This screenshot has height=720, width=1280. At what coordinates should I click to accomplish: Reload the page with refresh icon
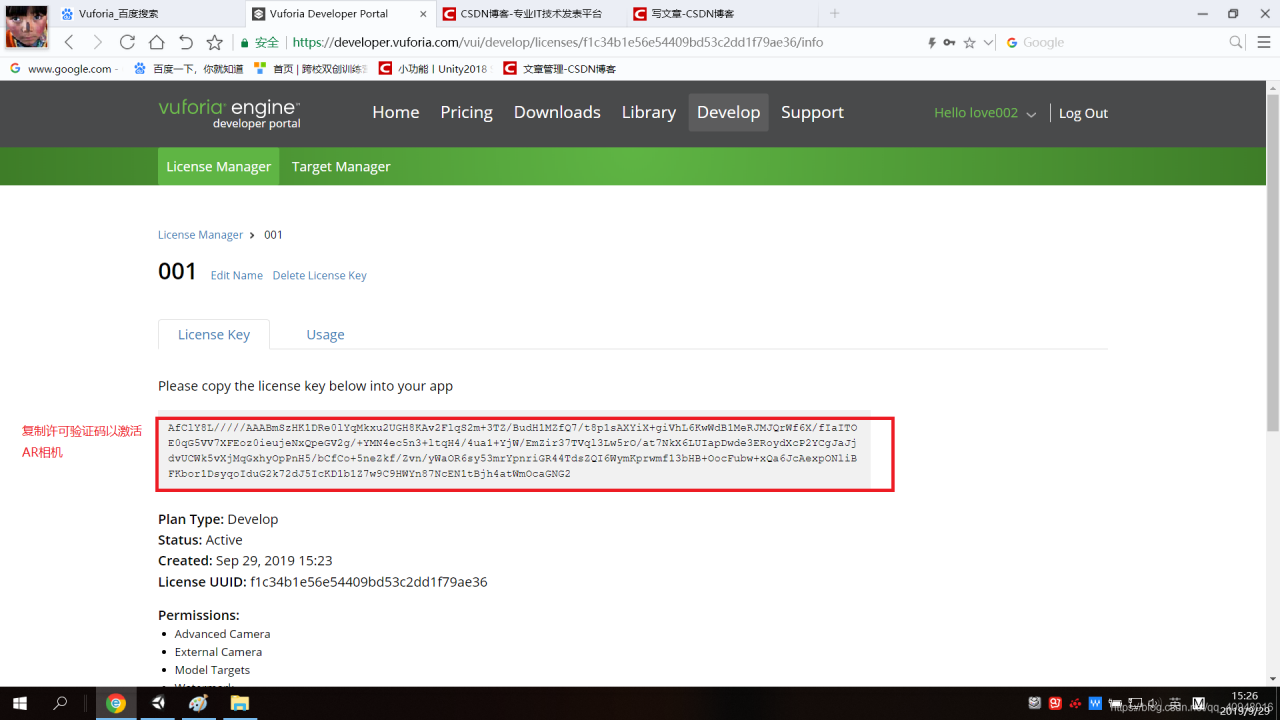(127, 42)
